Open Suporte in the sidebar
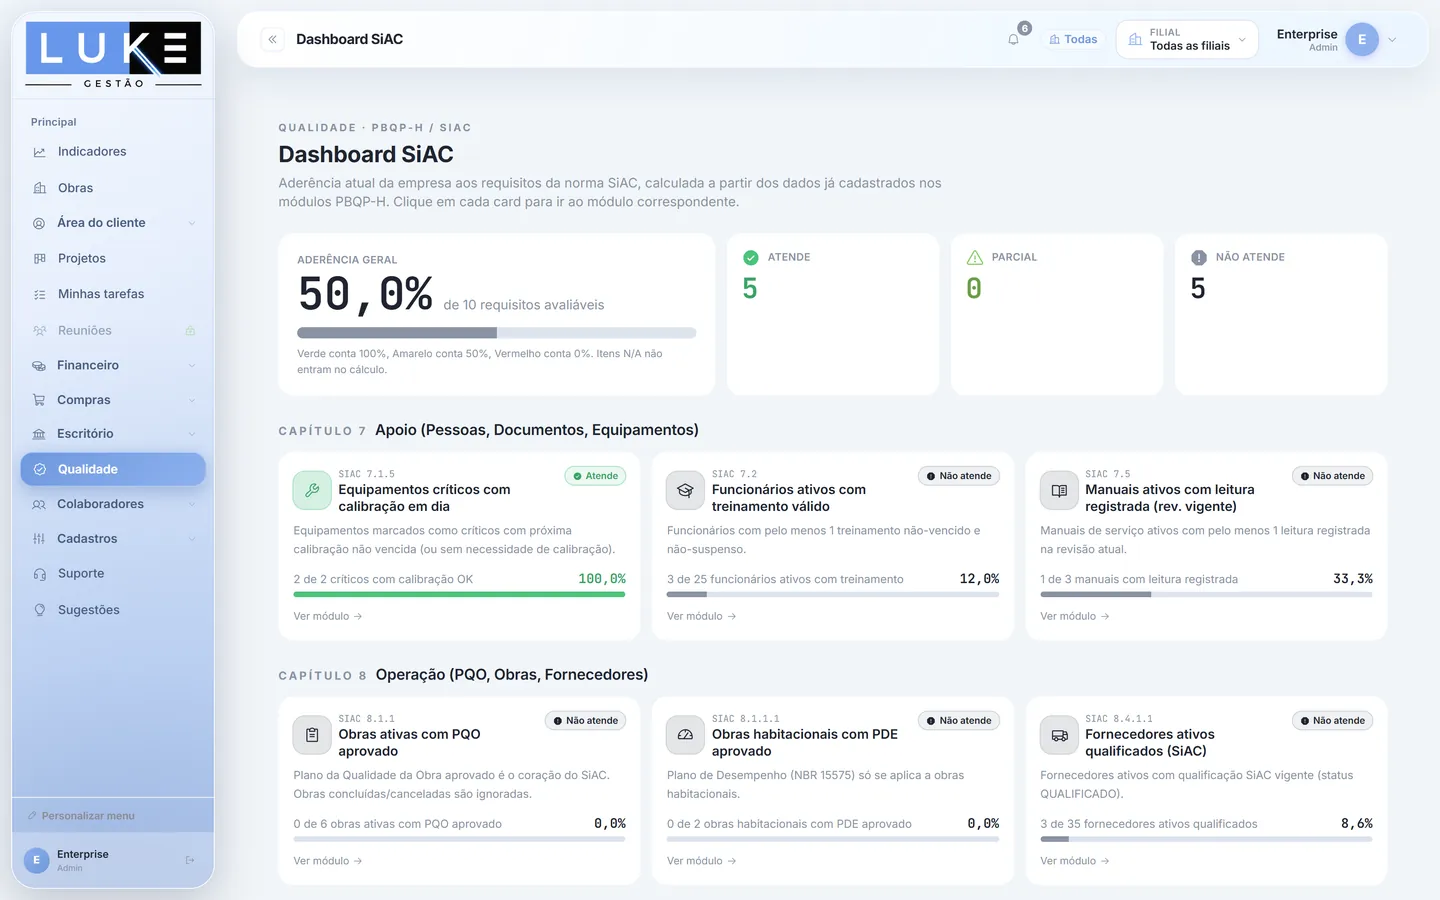 113,574
